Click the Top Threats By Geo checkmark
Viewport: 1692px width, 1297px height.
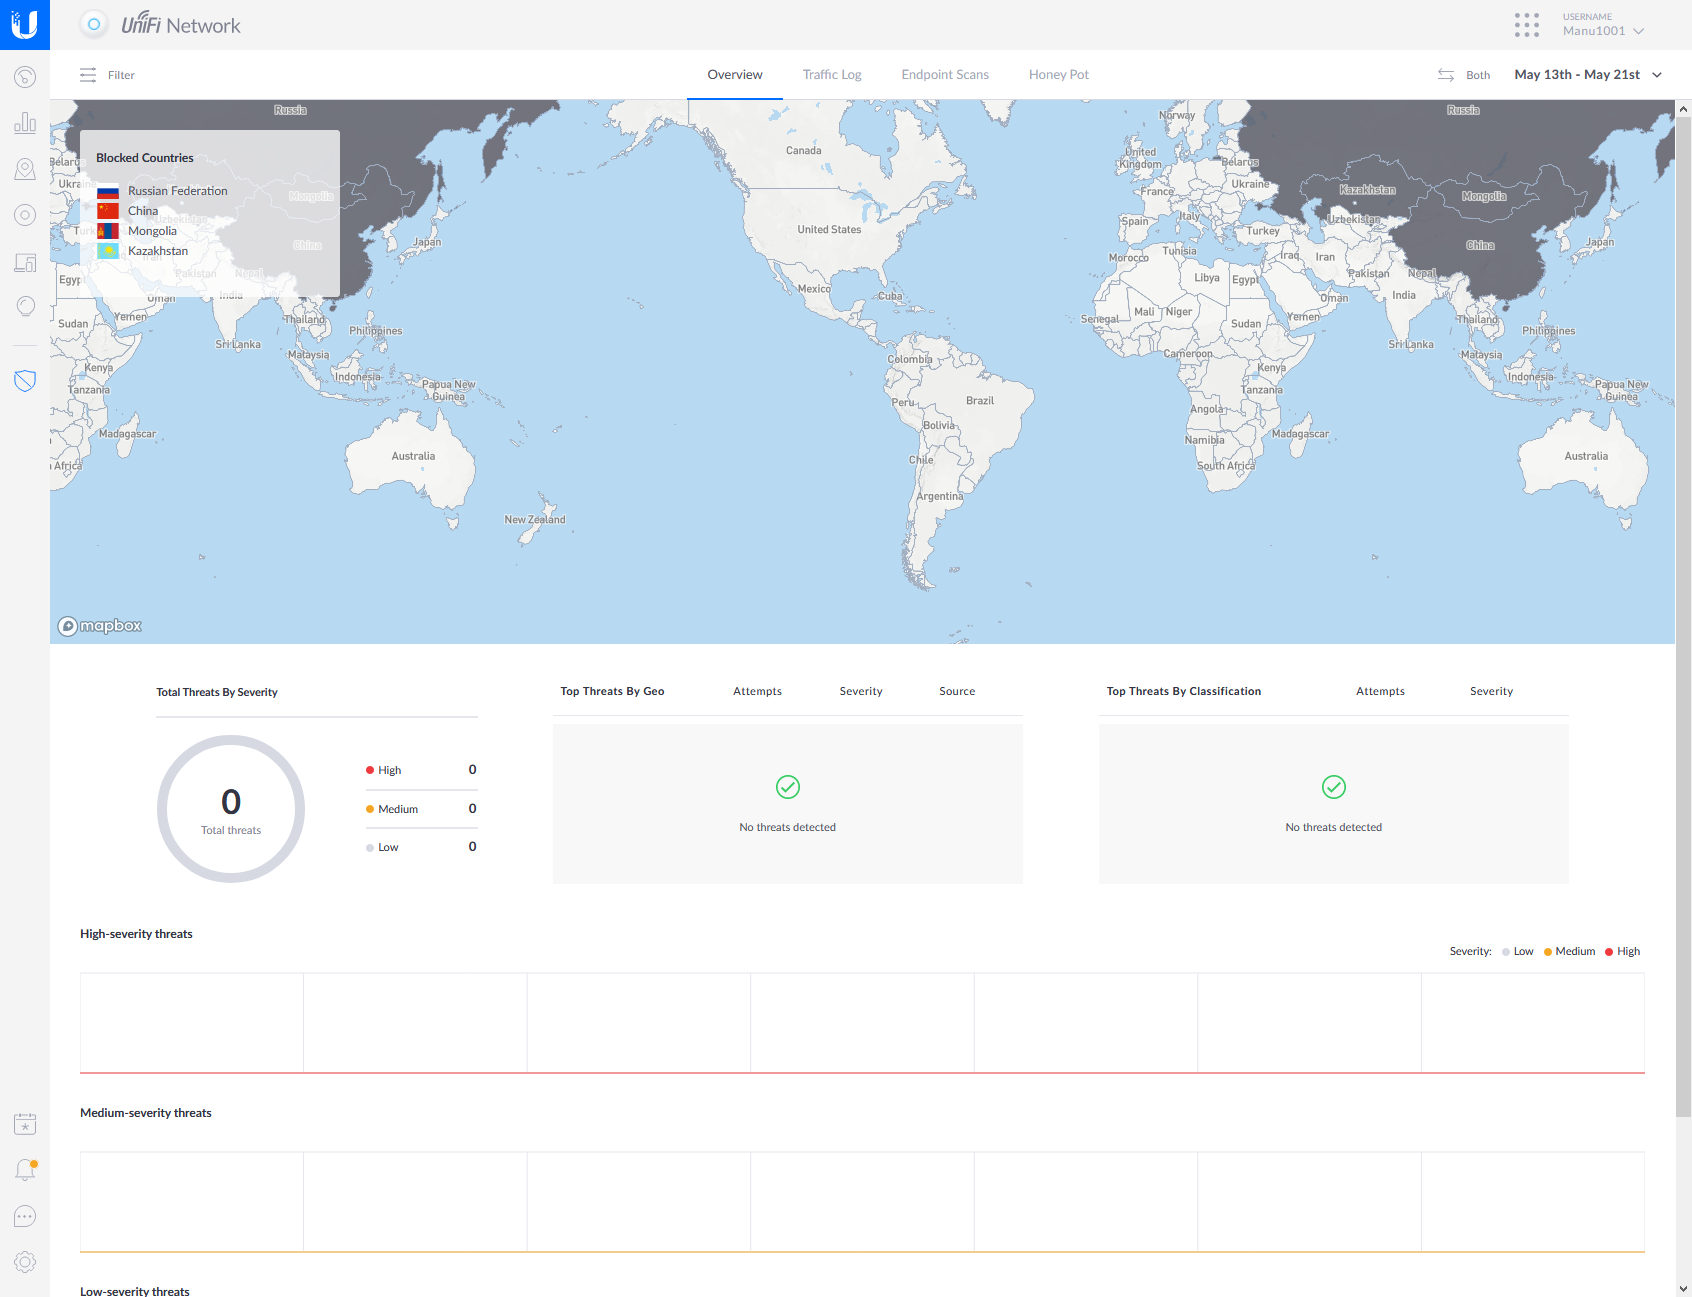pyautogui.click(x=788, y=787)
